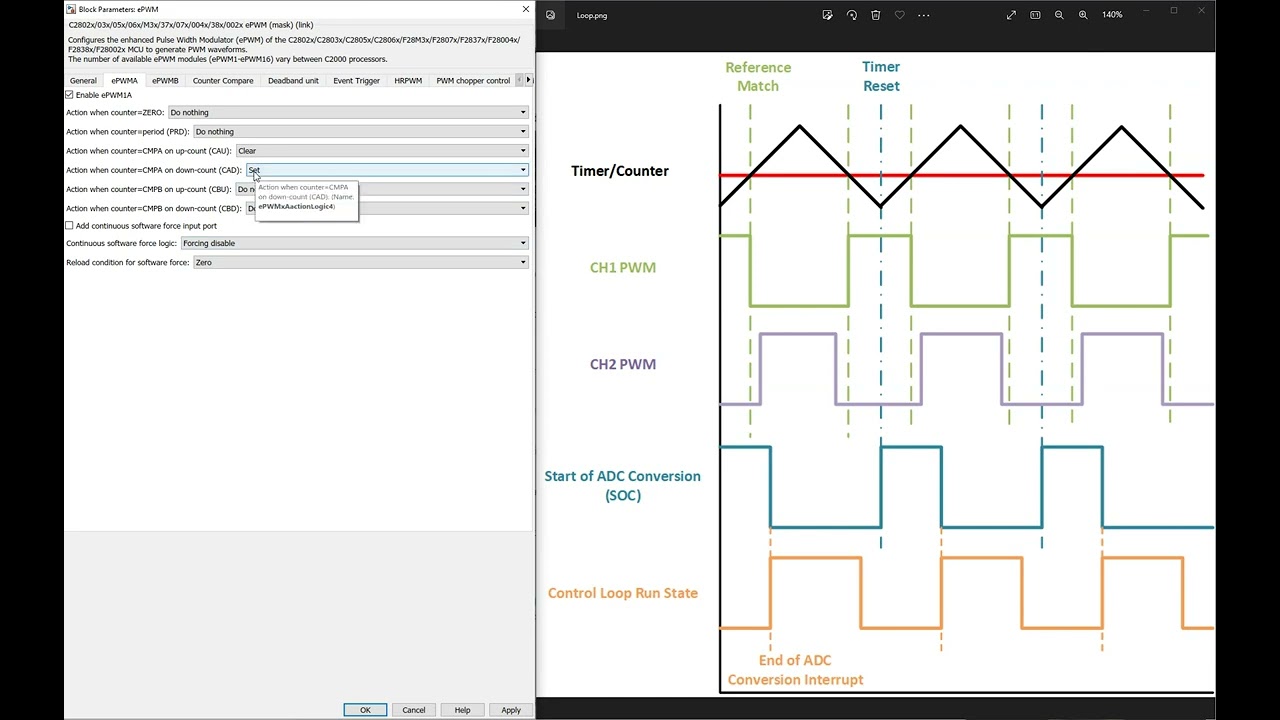1280x720 pixels.
Task: Click the OK button
Action: coord(365,710)
